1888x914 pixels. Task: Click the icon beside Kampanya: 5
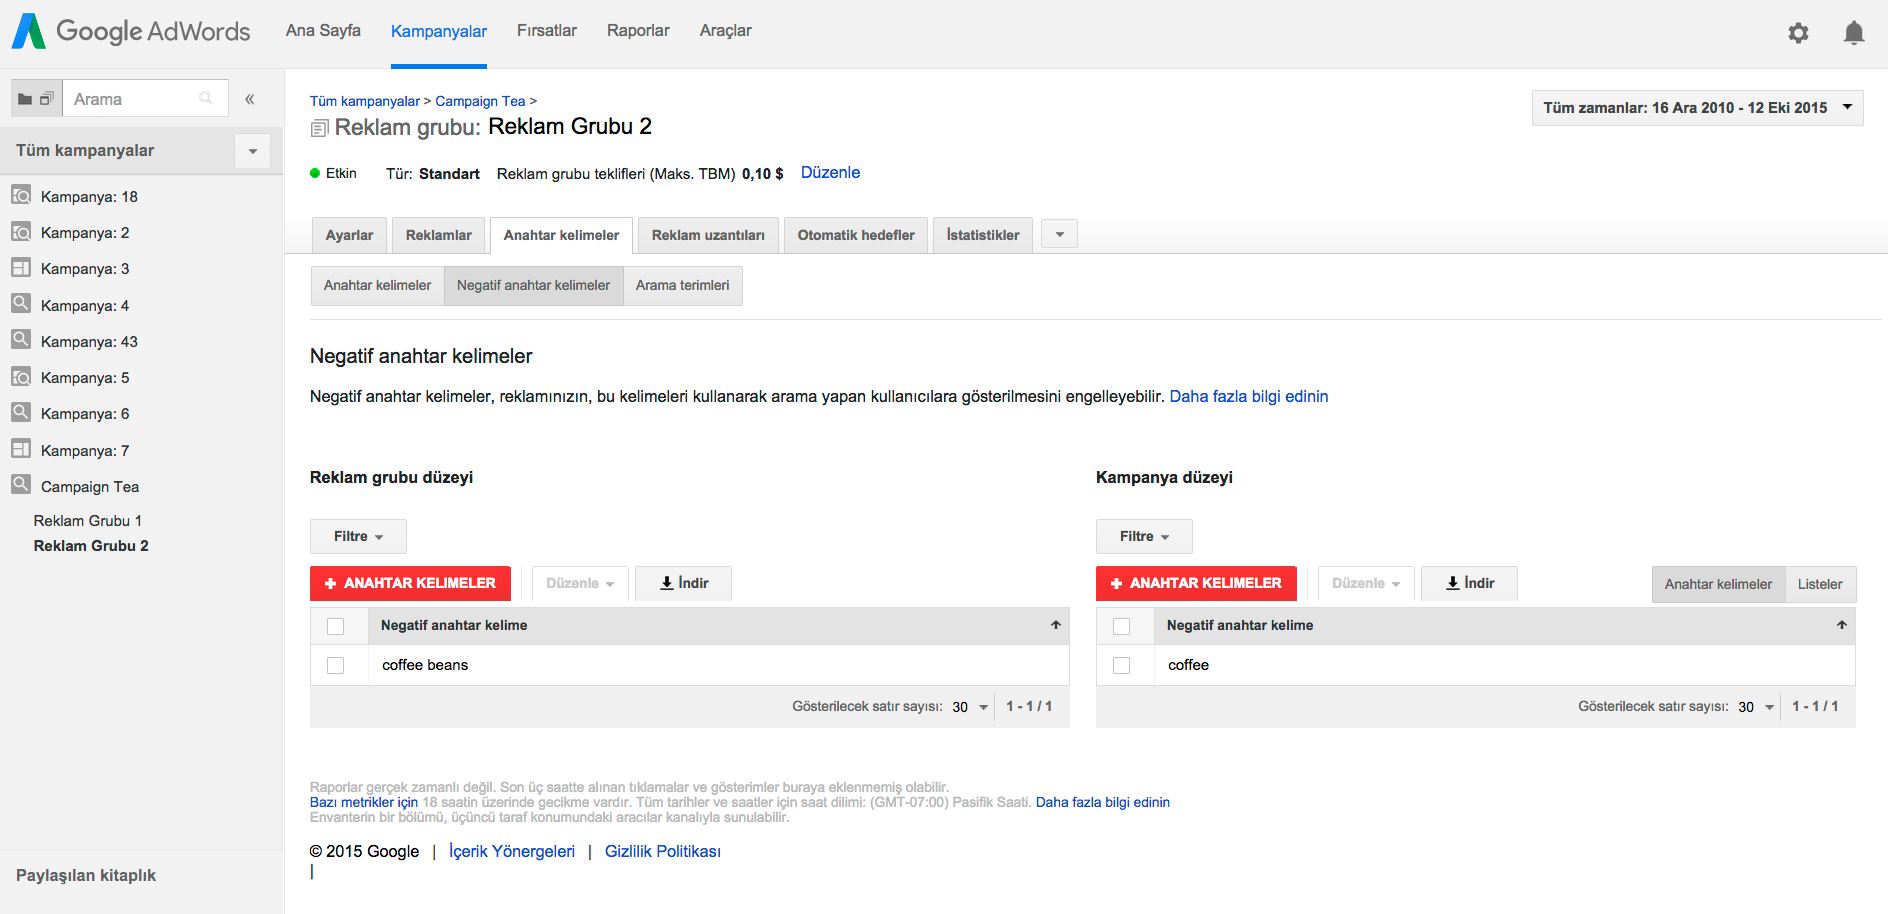click(x=21, y=377)
